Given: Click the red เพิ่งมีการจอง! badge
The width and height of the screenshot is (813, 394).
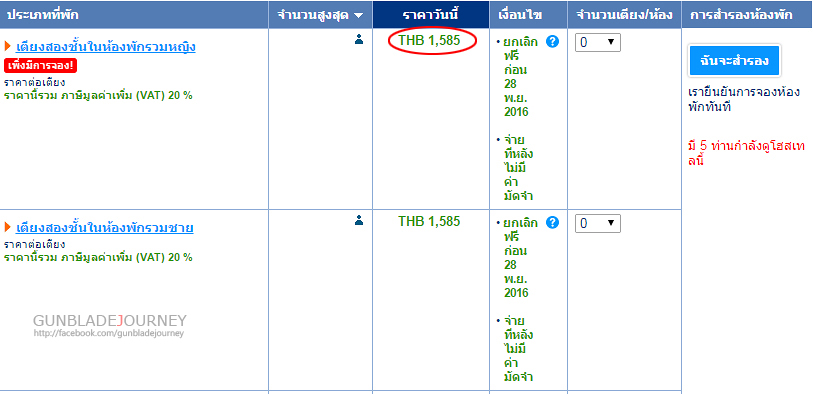Looking at the screenshot, I should pos(40,66).
